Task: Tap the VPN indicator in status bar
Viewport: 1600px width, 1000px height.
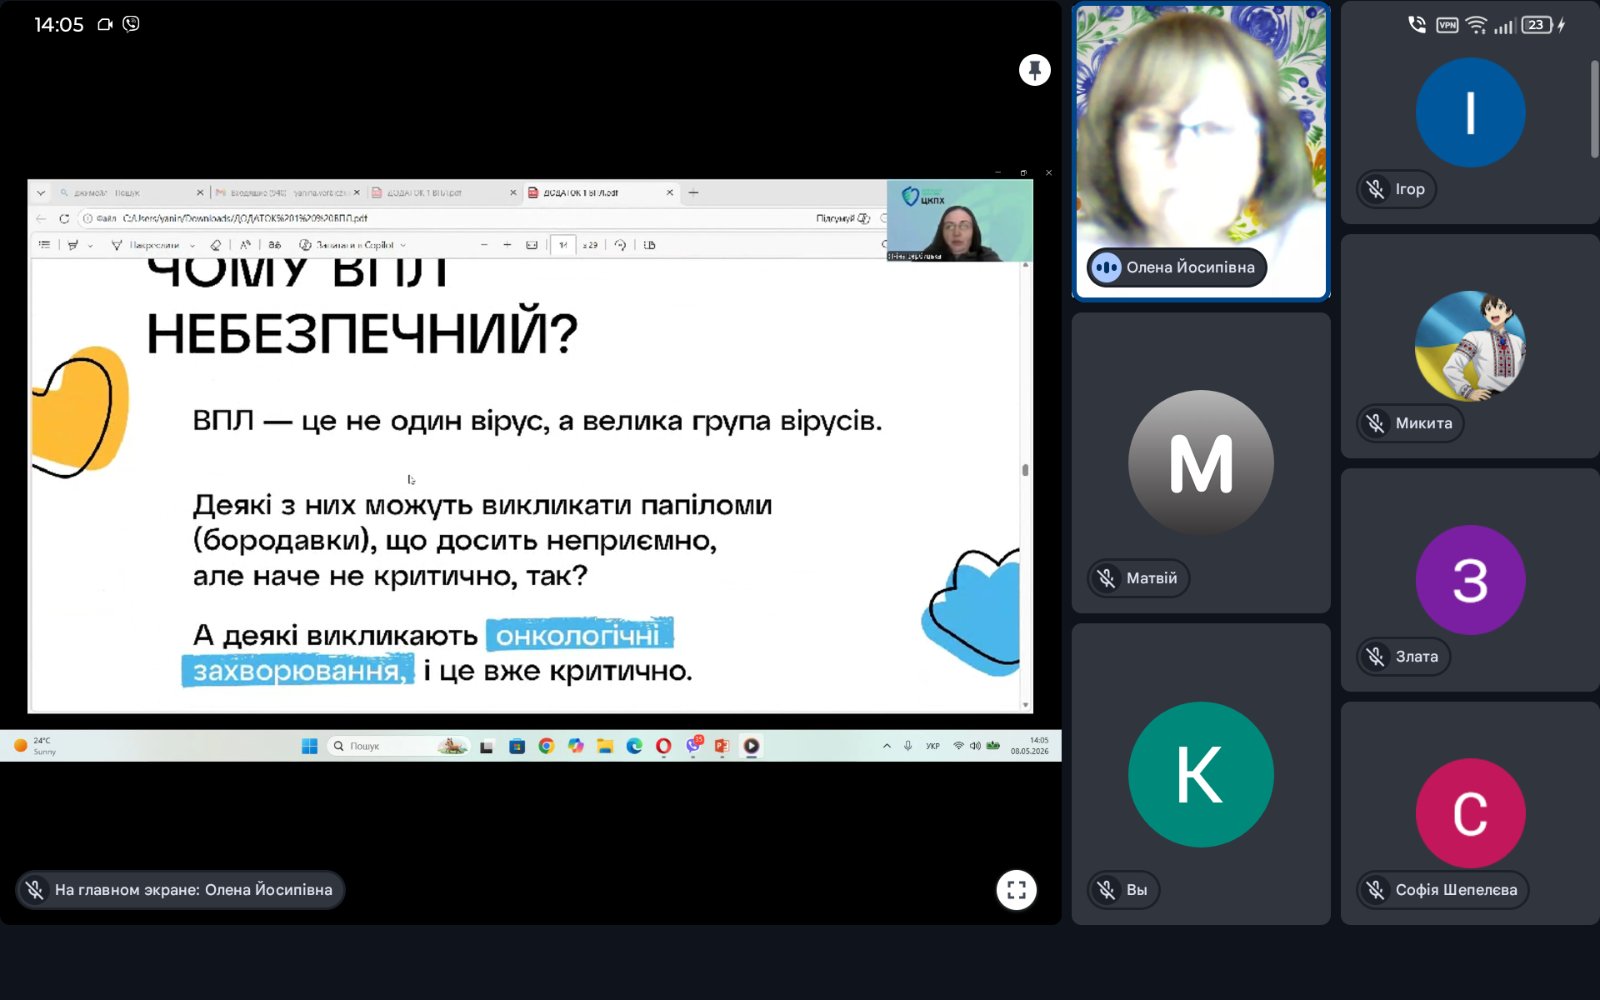Action: [x=1447, y=25]
